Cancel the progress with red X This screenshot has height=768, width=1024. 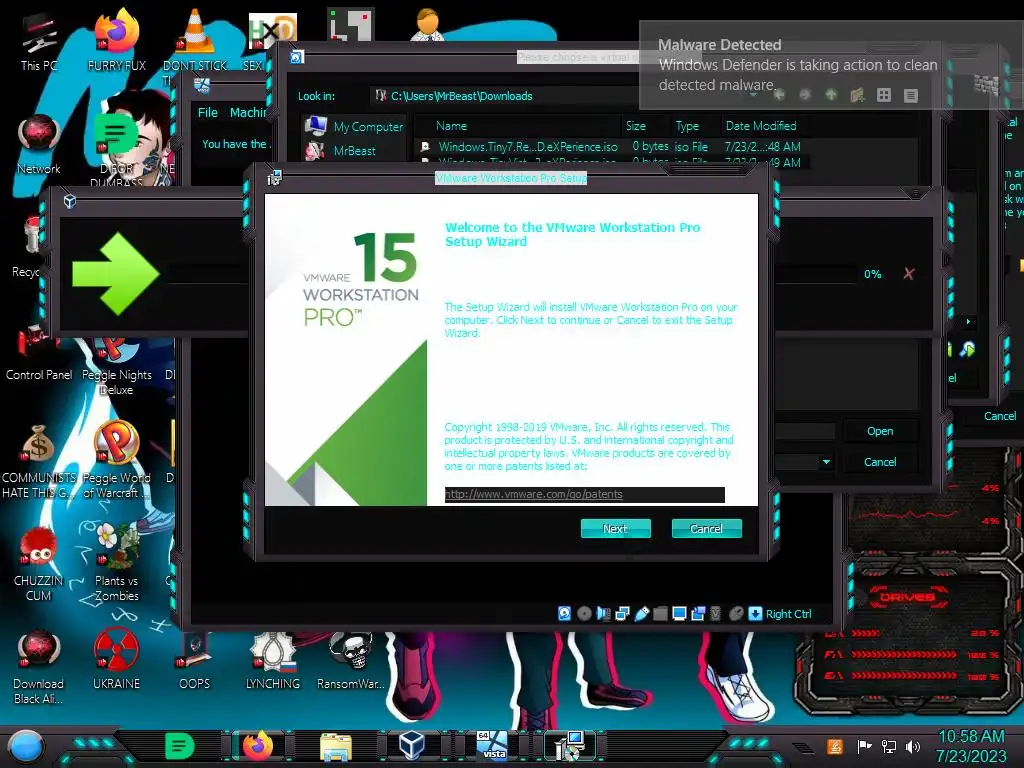point(908,274)
